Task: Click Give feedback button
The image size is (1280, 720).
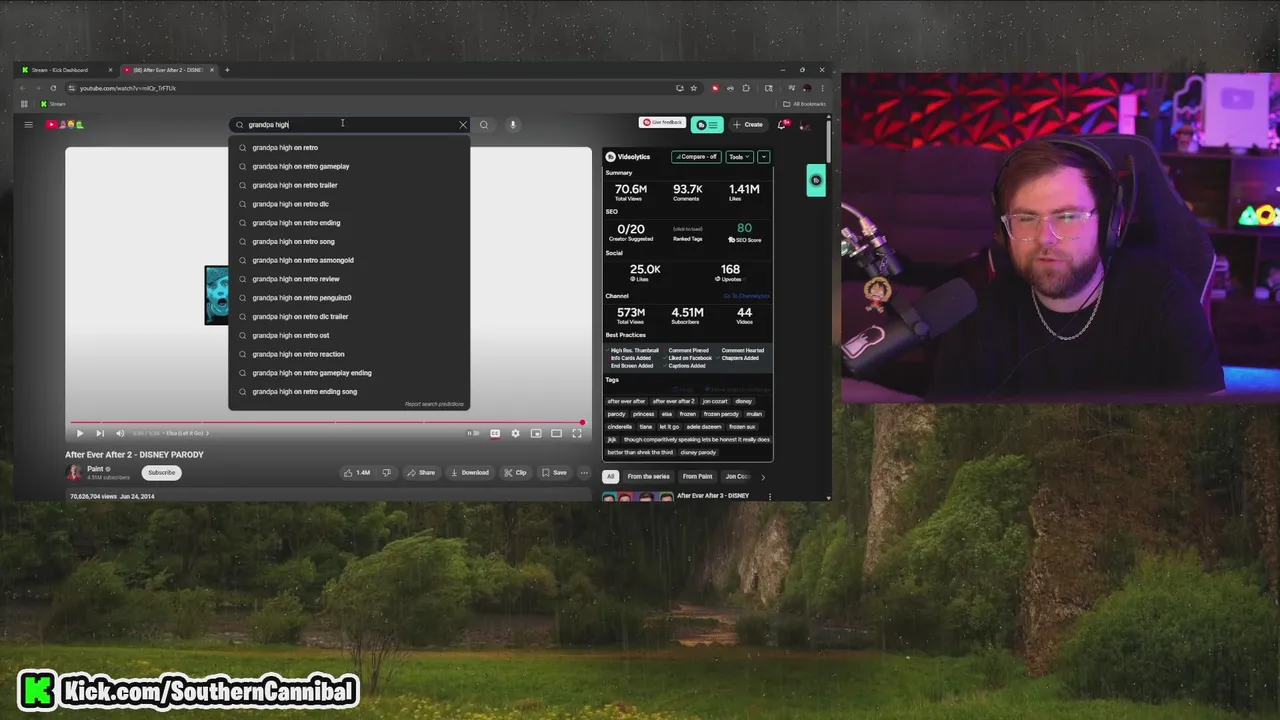Action: 662,122
